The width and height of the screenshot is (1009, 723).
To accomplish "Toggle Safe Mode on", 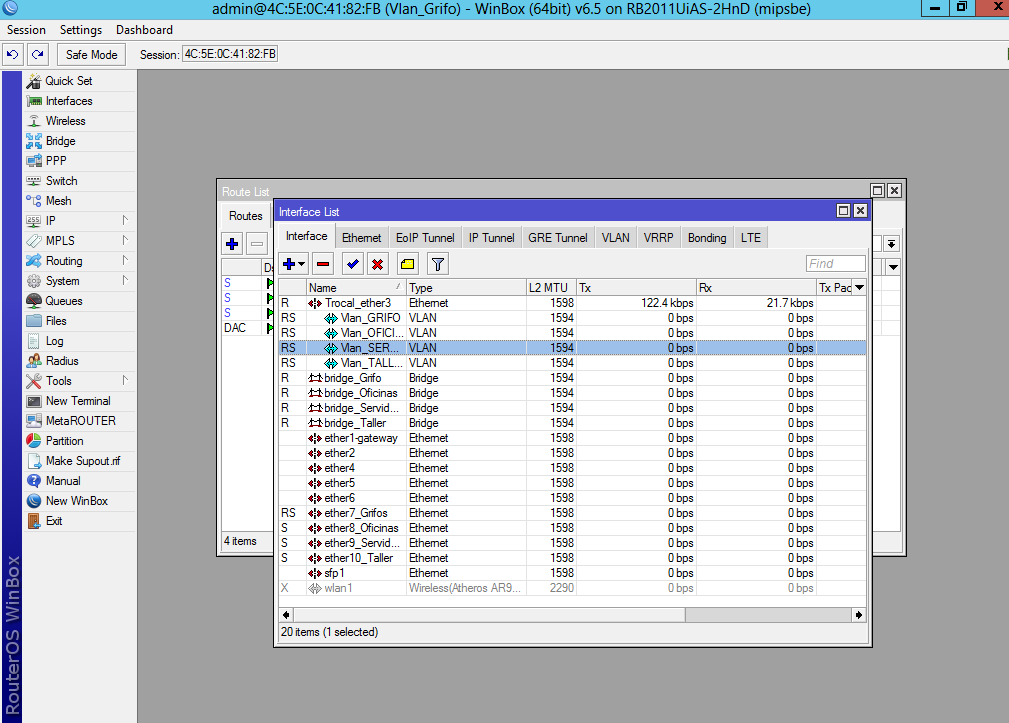I will pos(90,54).
